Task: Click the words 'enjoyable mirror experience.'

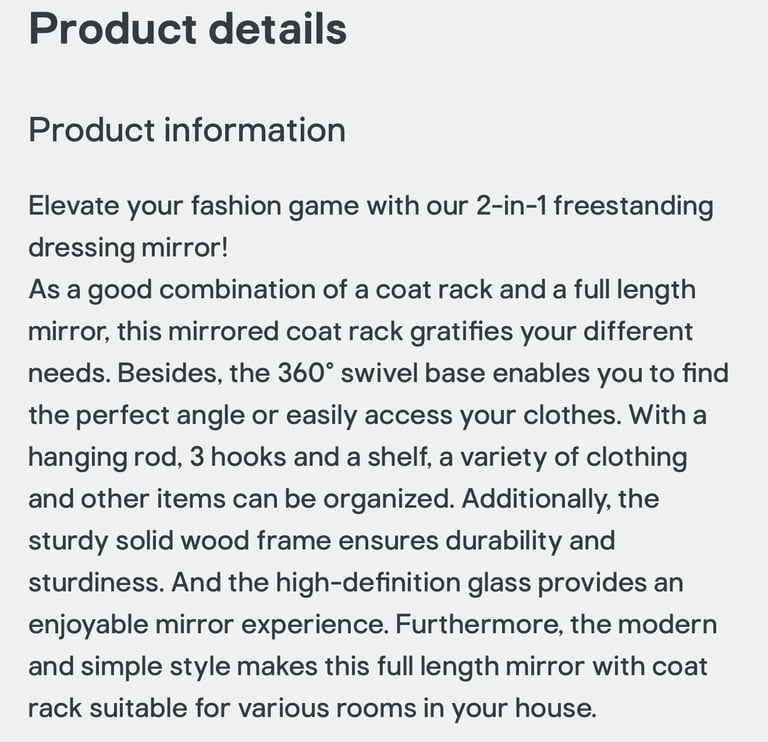Action: pos(208,625)
